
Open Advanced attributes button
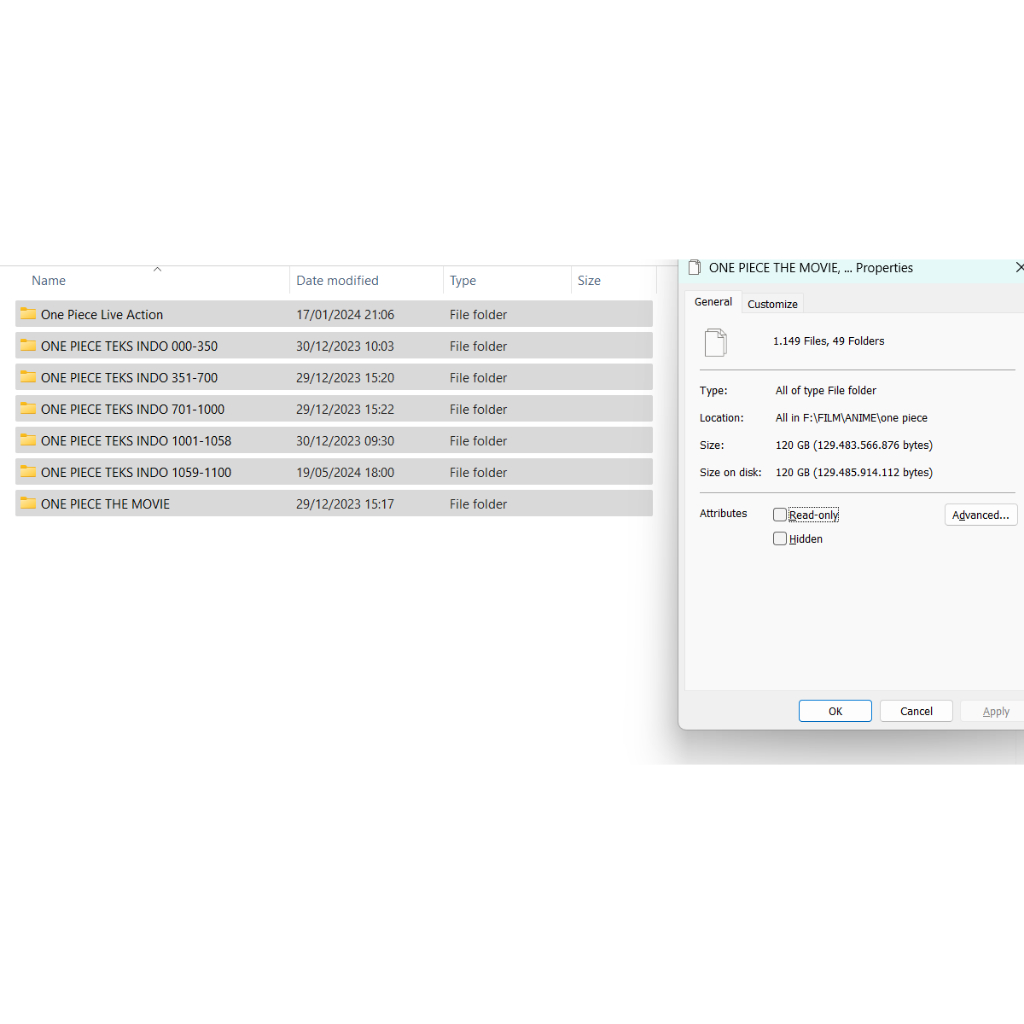(x=980, y=515)
